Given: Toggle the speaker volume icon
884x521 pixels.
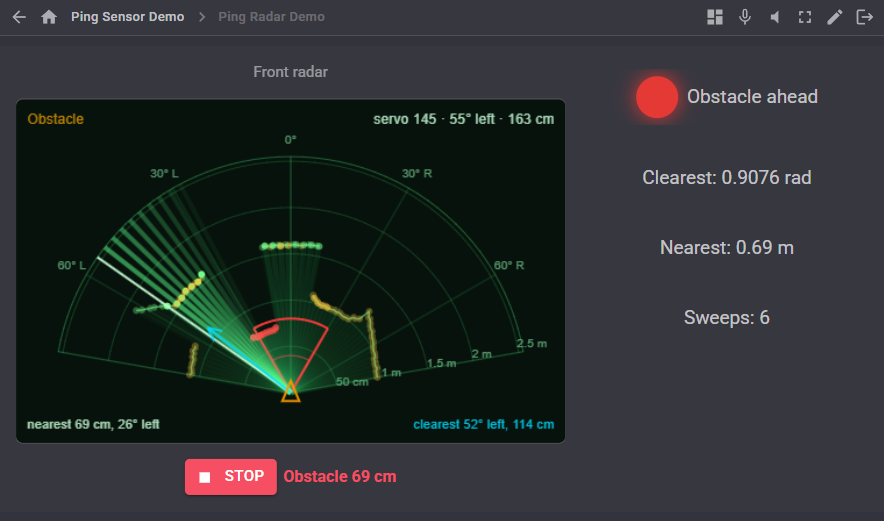Looking at the screenshot, I should pos(775,17).
